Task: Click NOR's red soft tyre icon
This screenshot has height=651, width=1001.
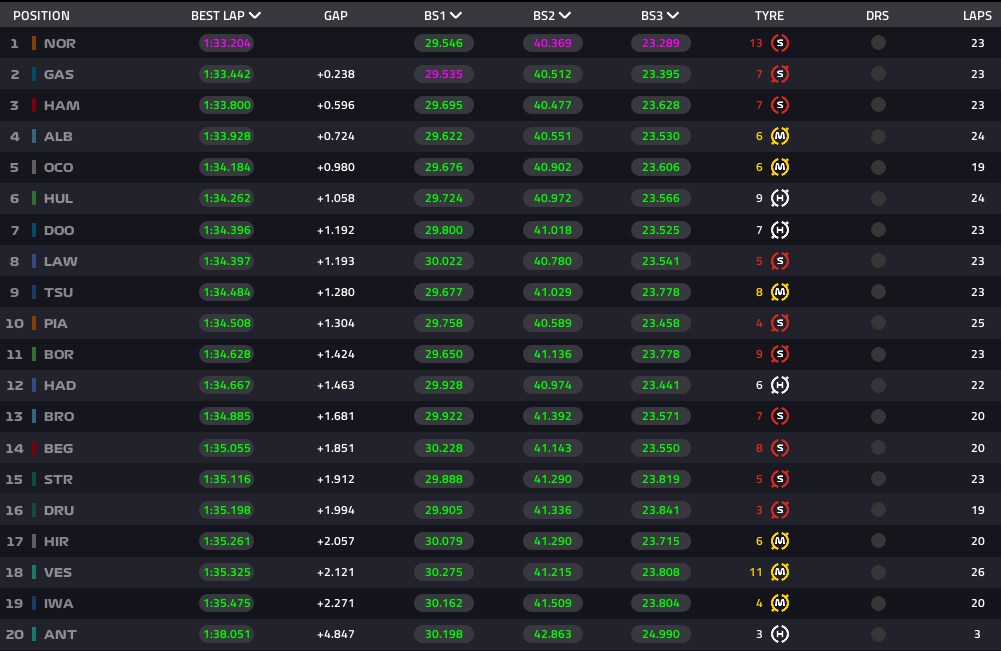Action: click(x=779, y=43)
